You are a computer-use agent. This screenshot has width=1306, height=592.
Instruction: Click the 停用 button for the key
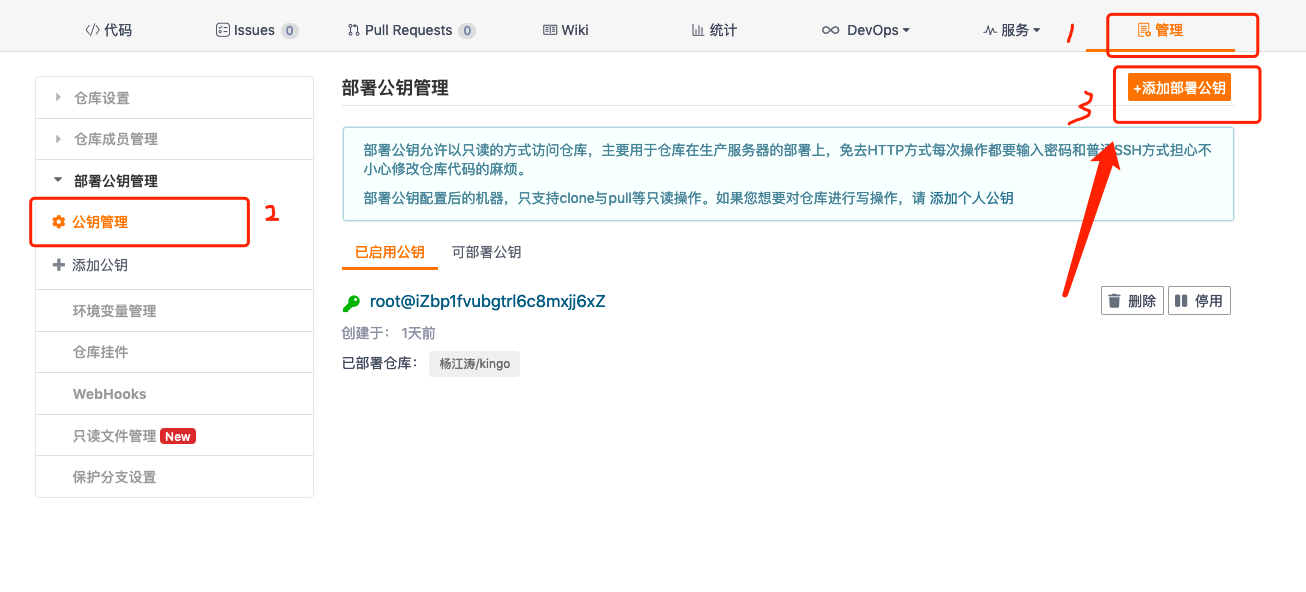(x=1199, y=300)
